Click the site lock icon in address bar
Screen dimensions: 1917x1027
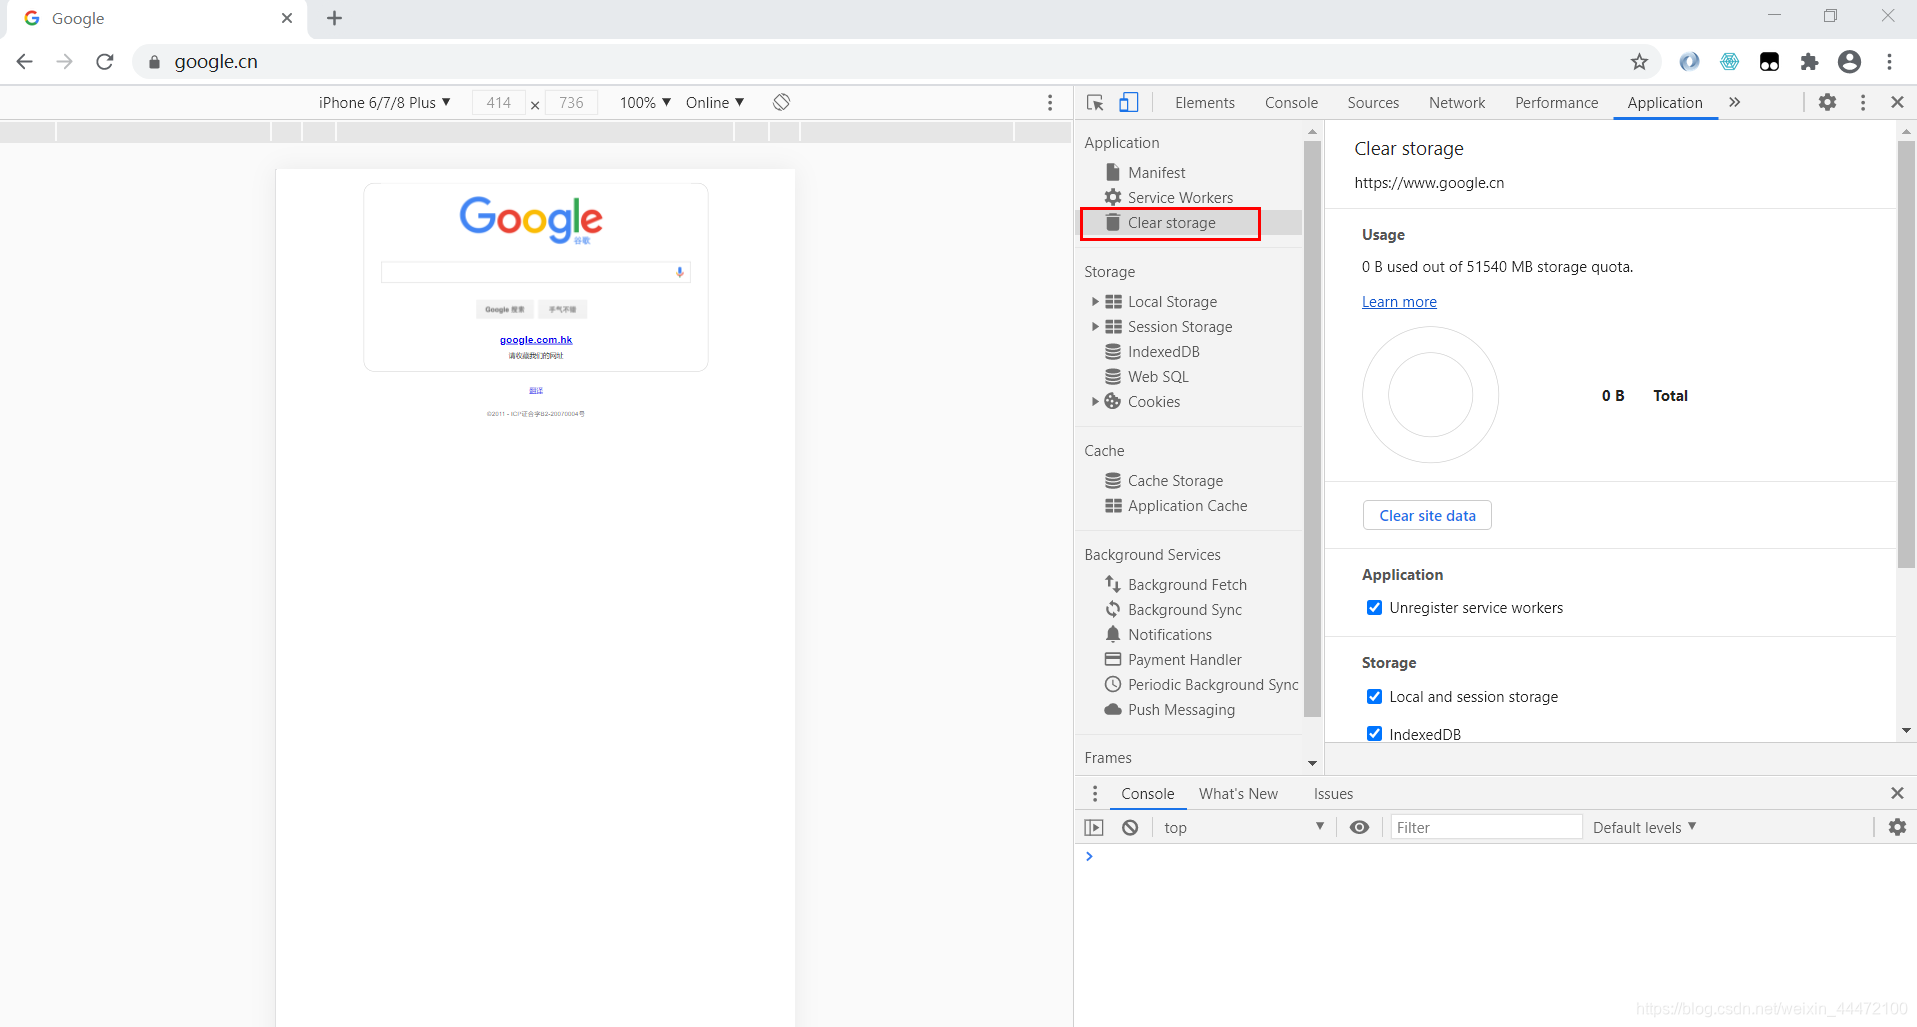pyautogui.click(x=154, y=62)
